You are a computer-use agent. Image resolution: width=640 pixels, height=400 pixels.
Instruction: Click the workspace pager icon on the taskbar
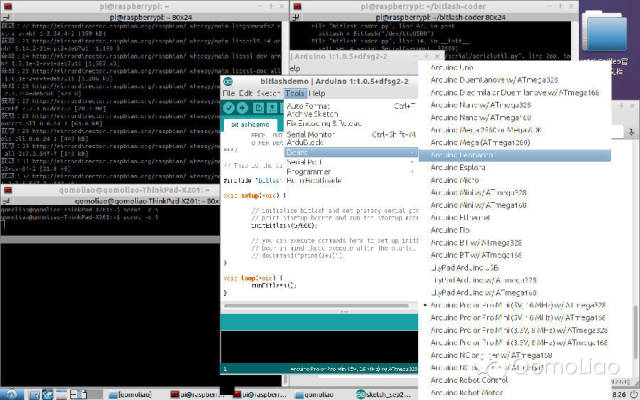78,394
